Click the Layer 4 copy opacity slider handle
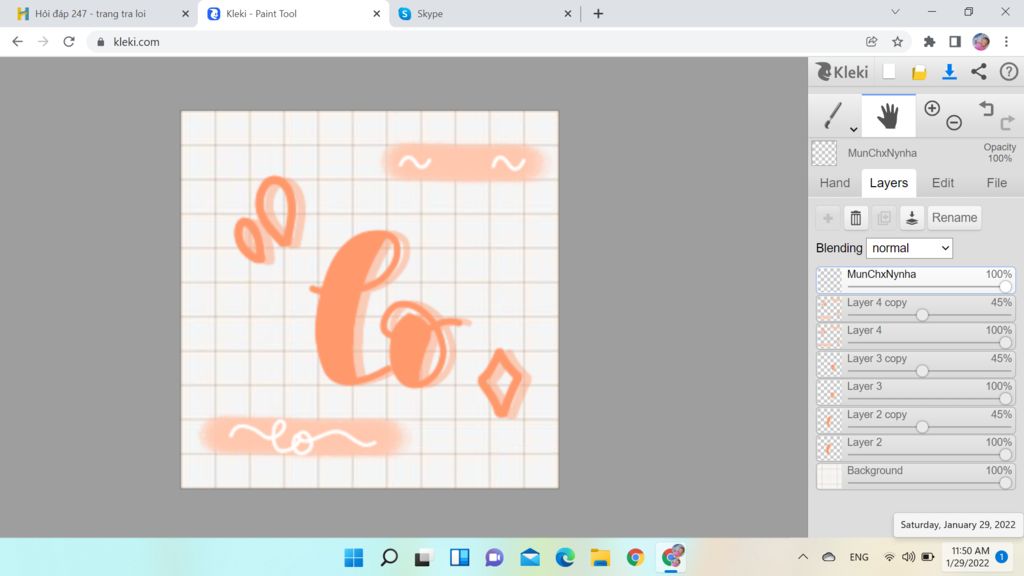Screen dimensions: 1024x576 click(922, 315)
